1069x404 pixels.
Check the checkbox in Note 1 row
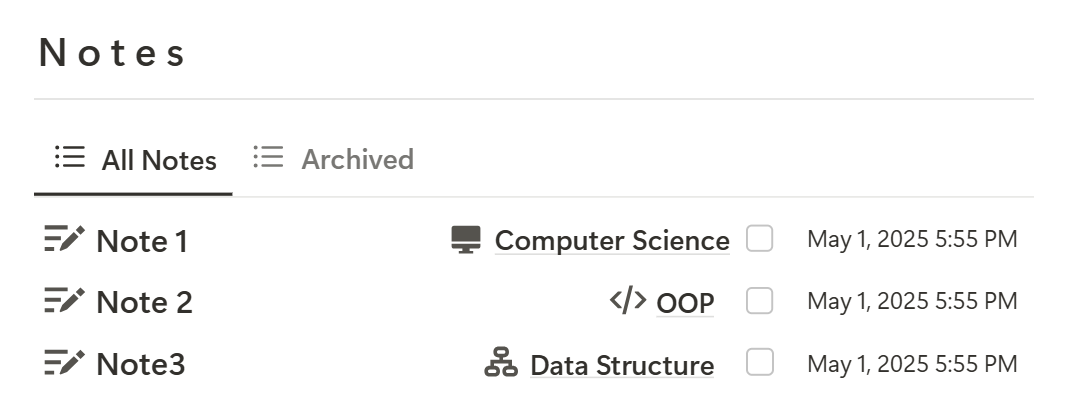759,239
